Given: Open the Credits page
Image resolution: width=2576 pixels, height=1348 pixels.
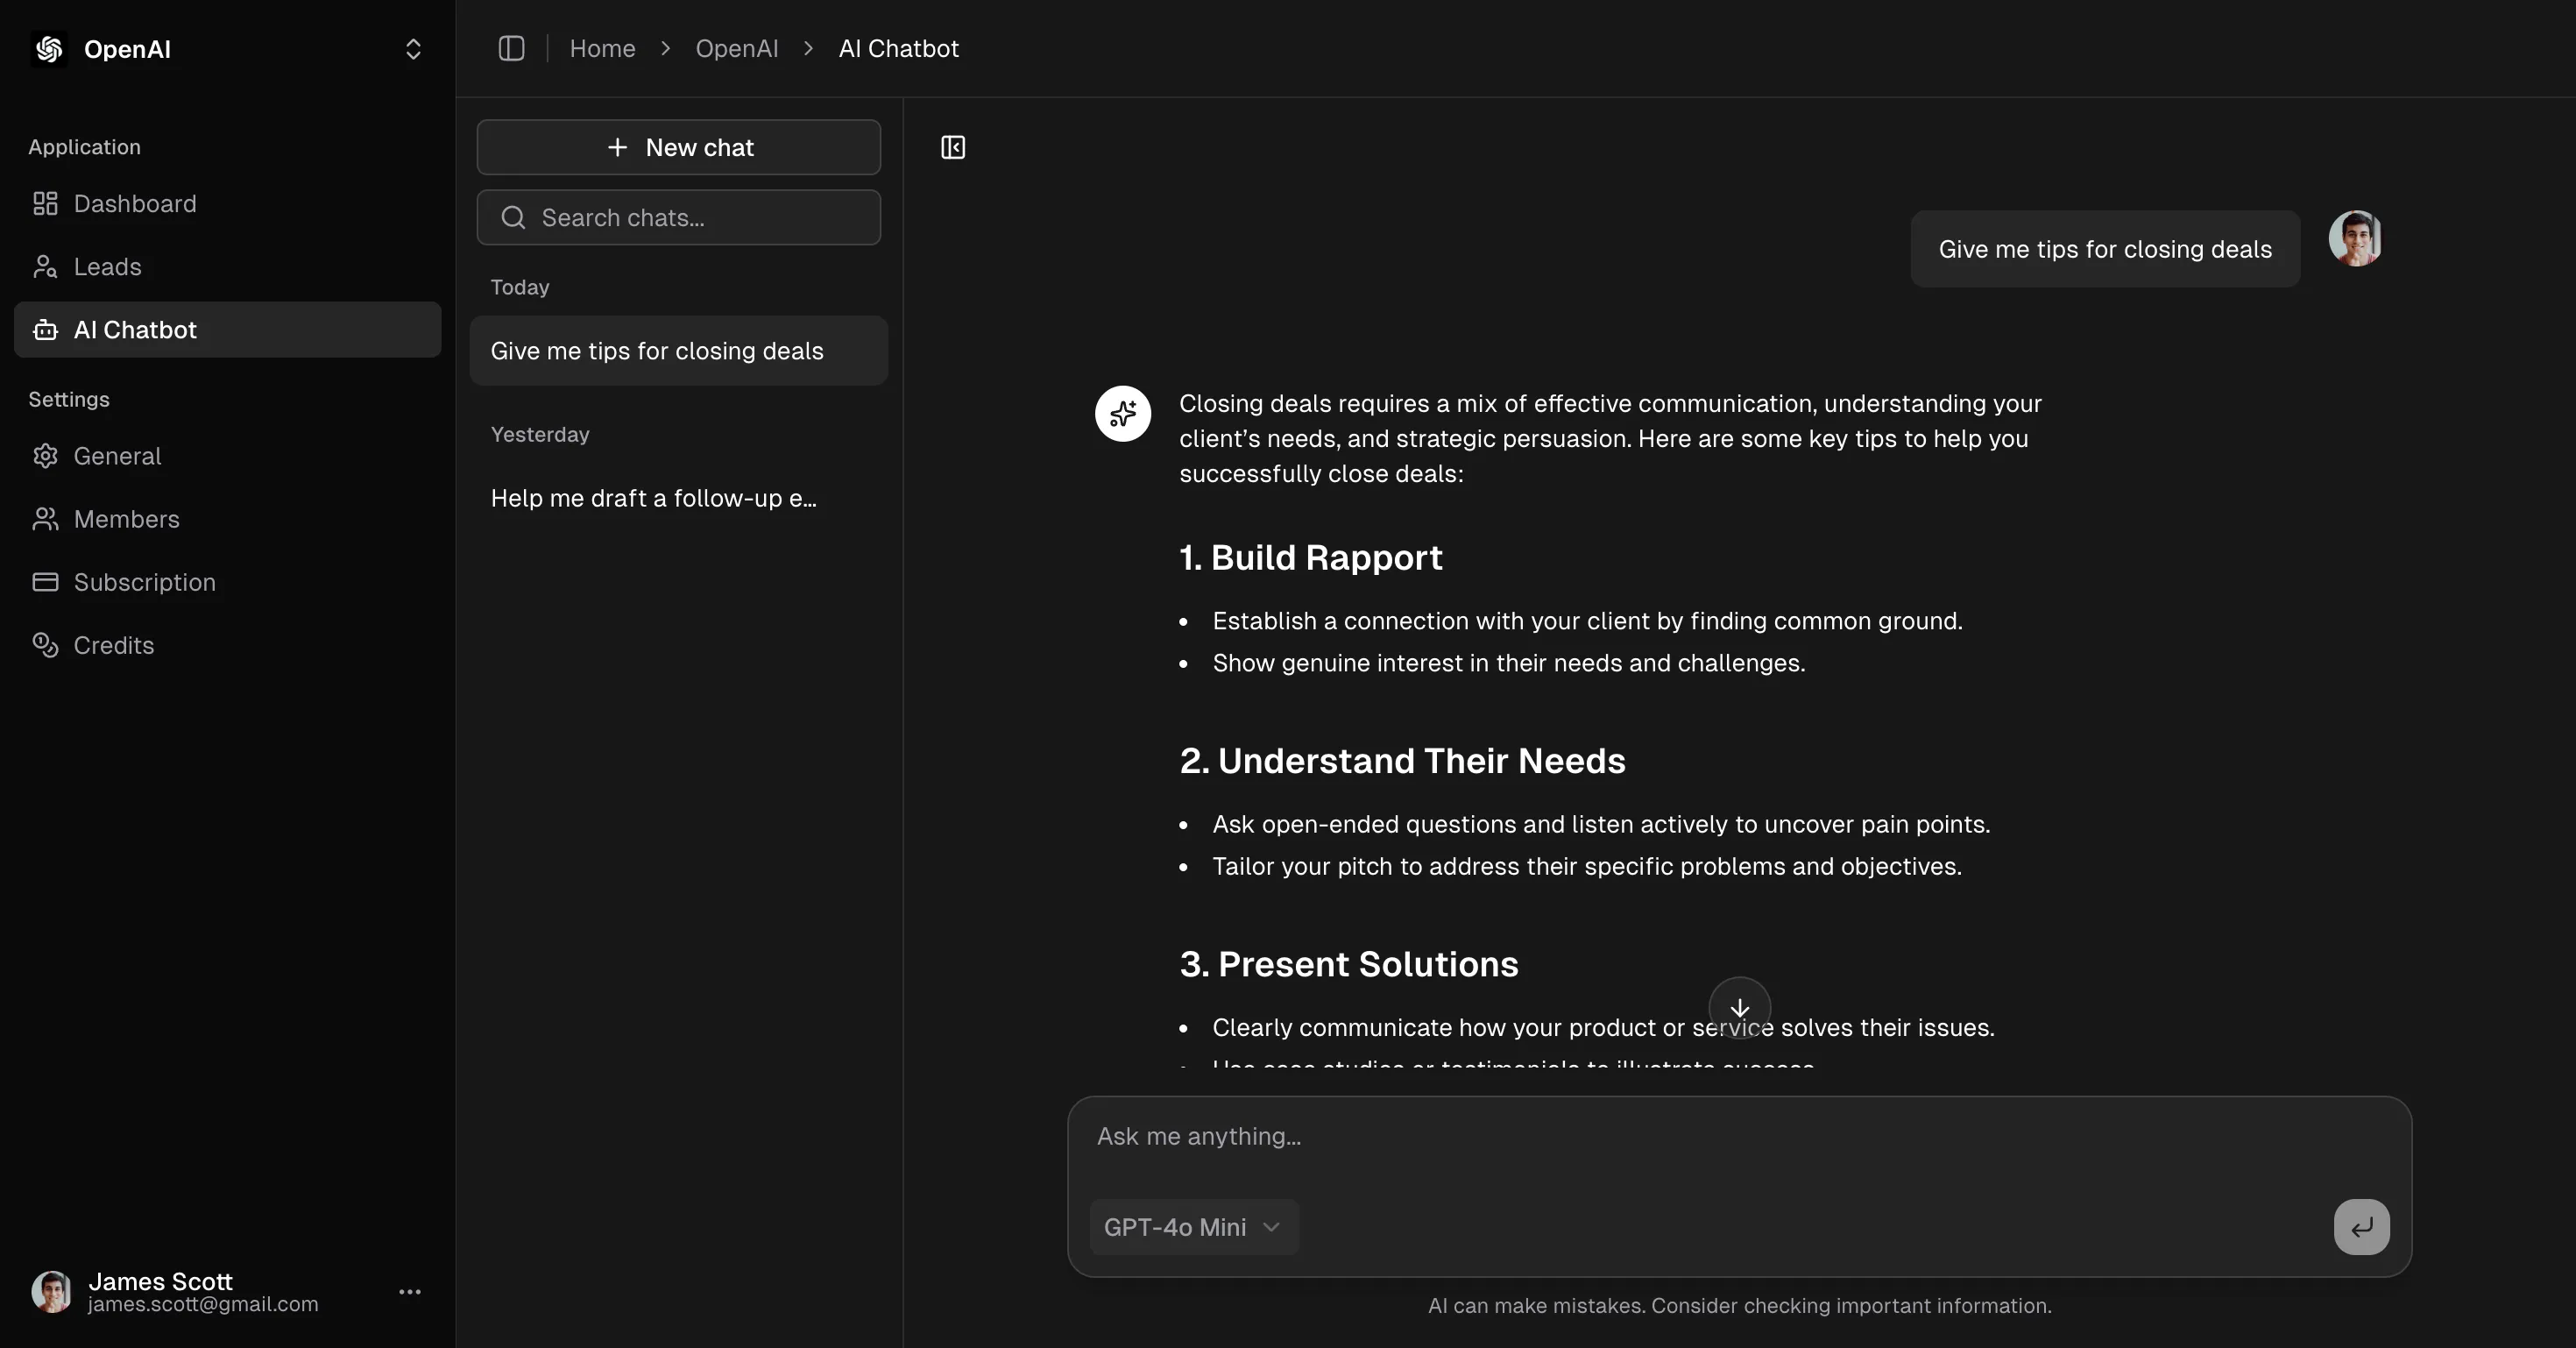Looking at the screenshot, I should (x=113, y=645).
